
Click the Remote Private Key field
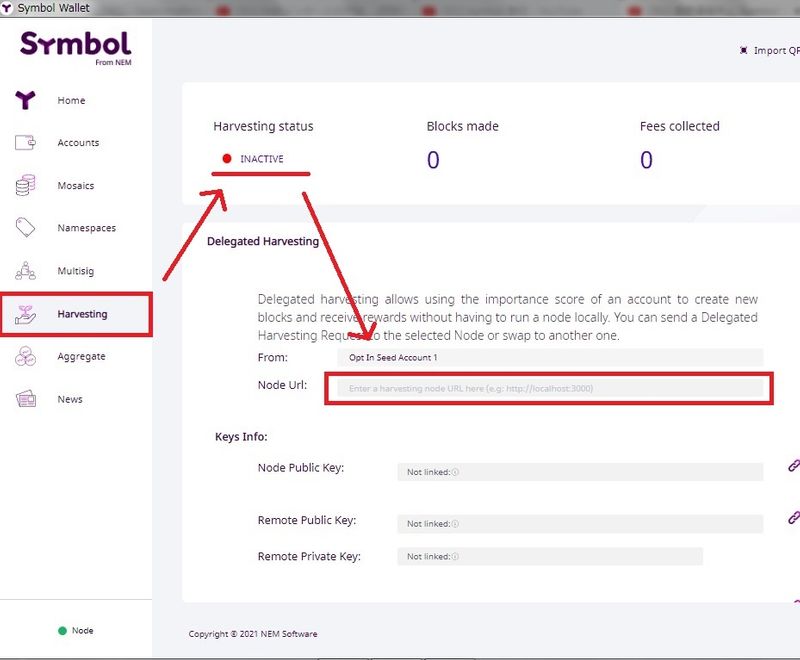click(x=549, y=557)
